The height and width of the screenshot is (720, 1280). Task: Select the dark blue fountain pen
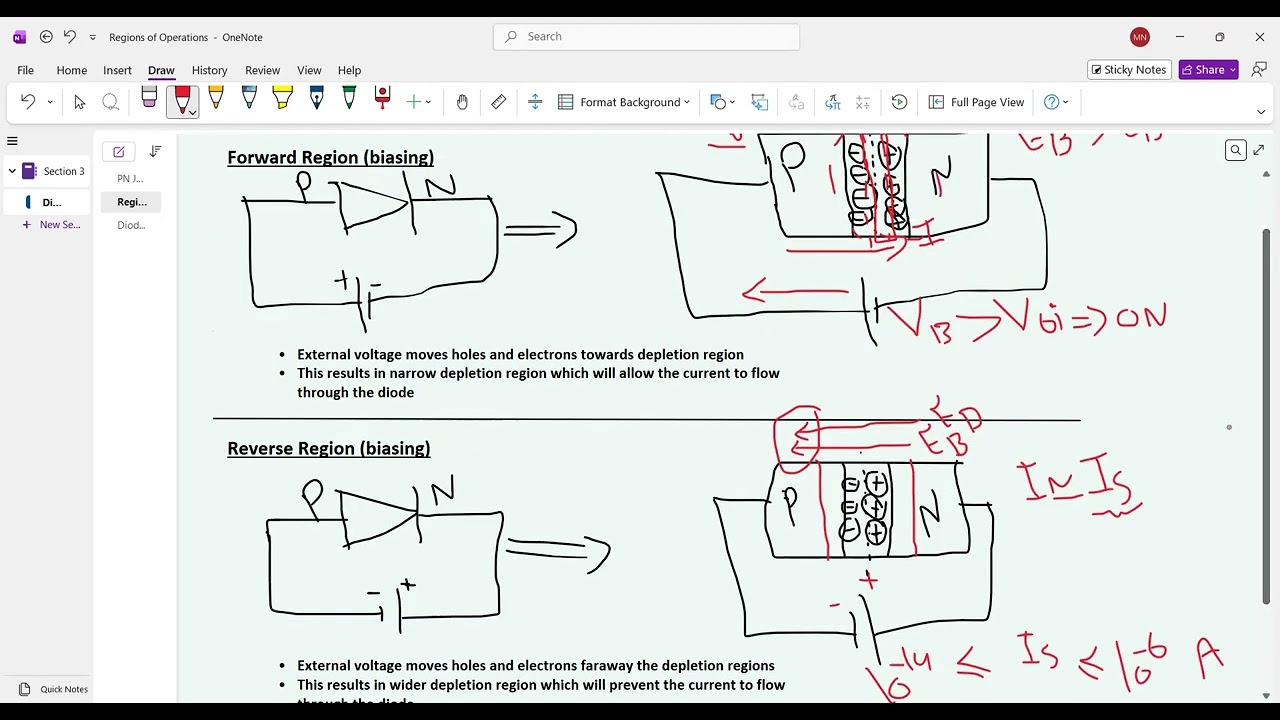click(x=316, y=98)
